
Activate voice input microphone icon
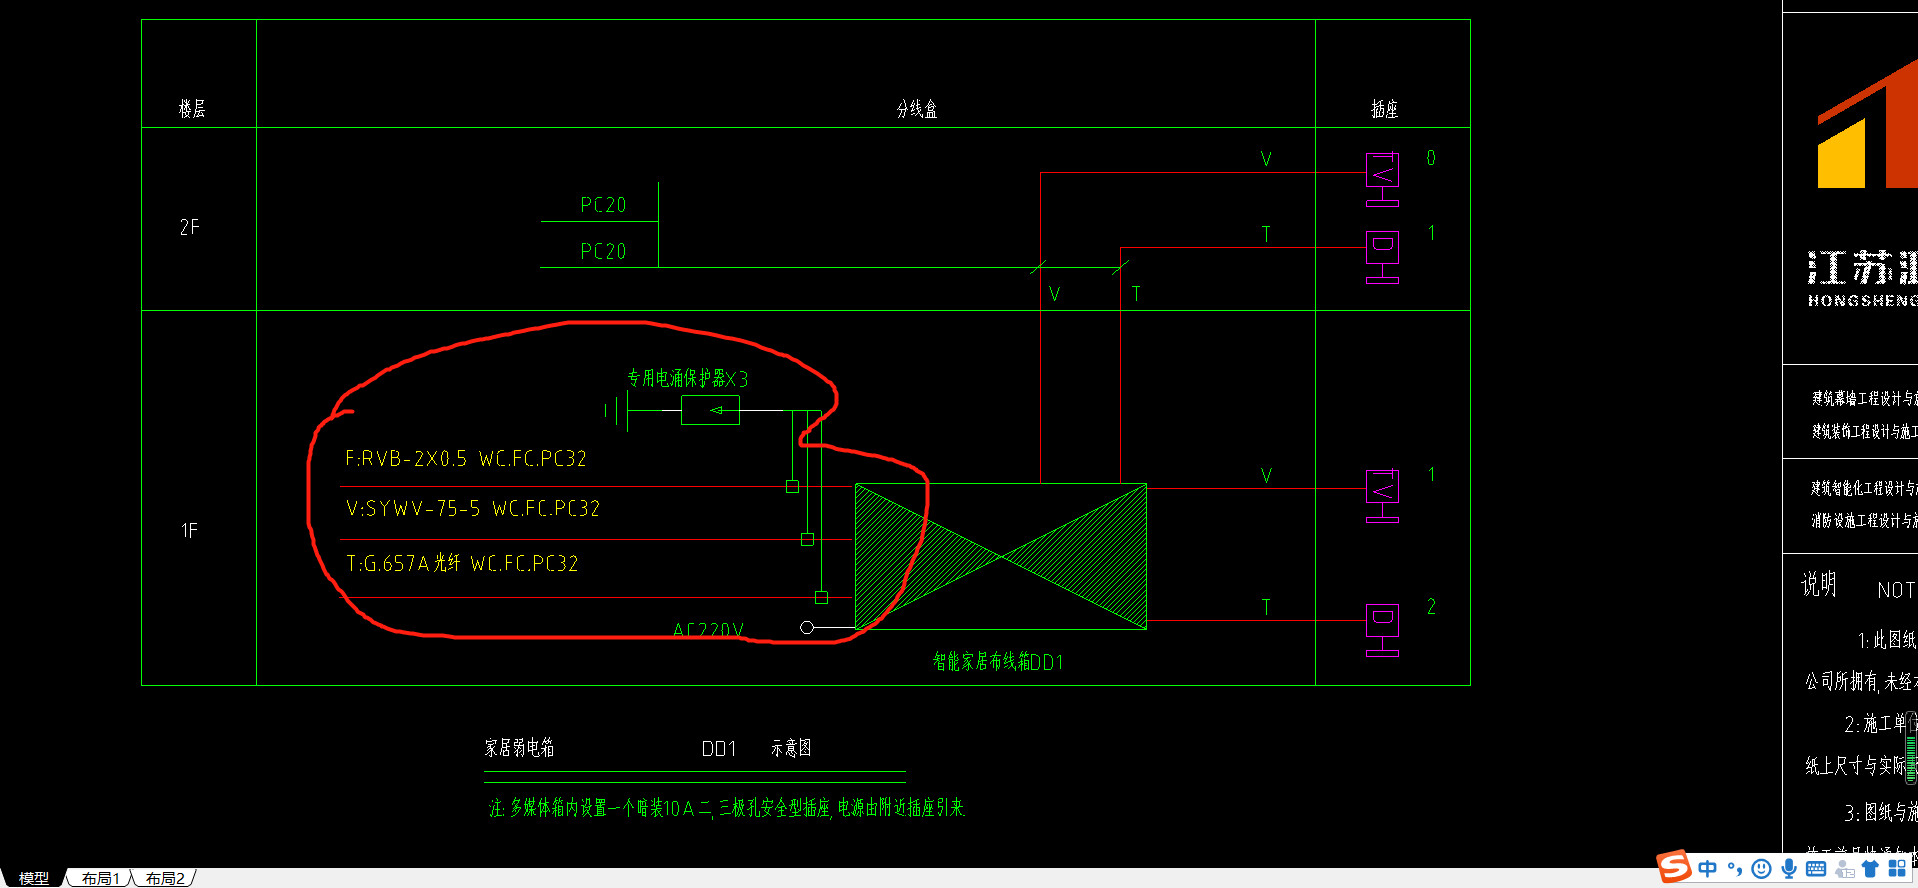(x=1789, y=869)
